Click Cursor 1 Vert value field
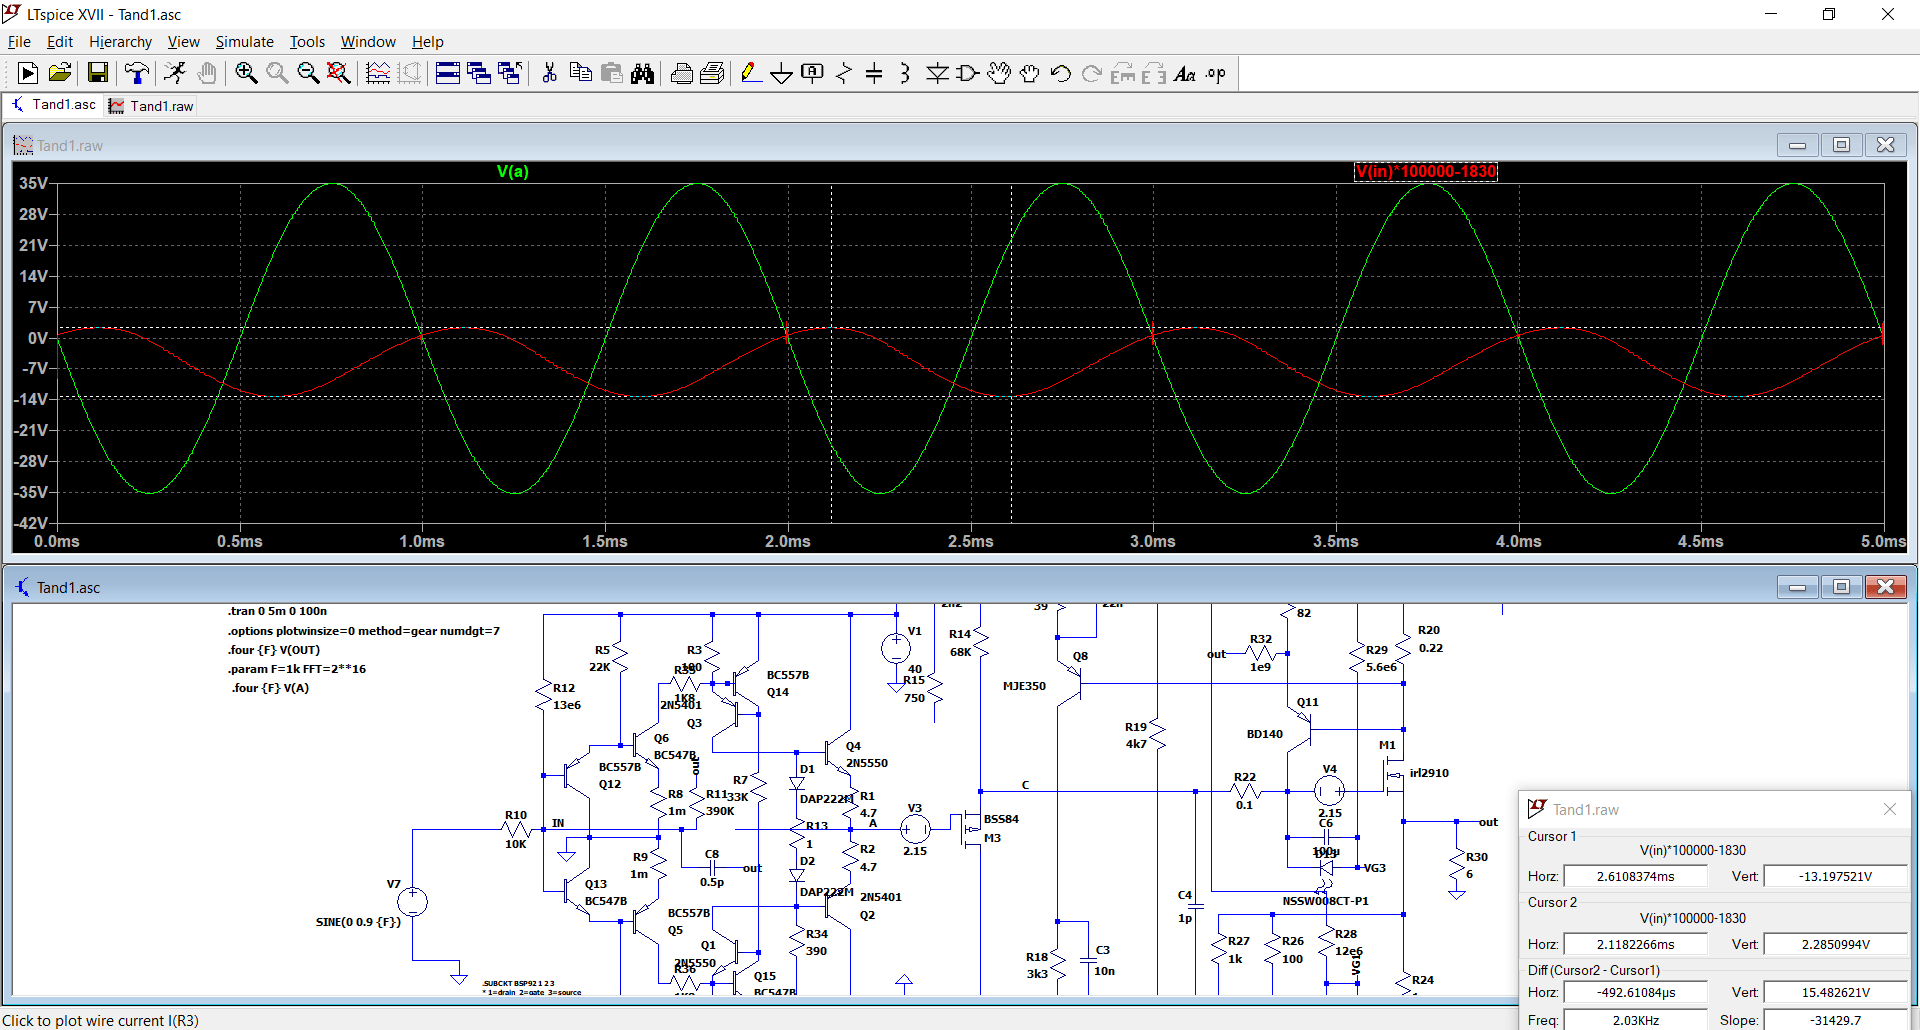The width and height of the screenshot is (1920, 1030). [x=1835, y=876]
